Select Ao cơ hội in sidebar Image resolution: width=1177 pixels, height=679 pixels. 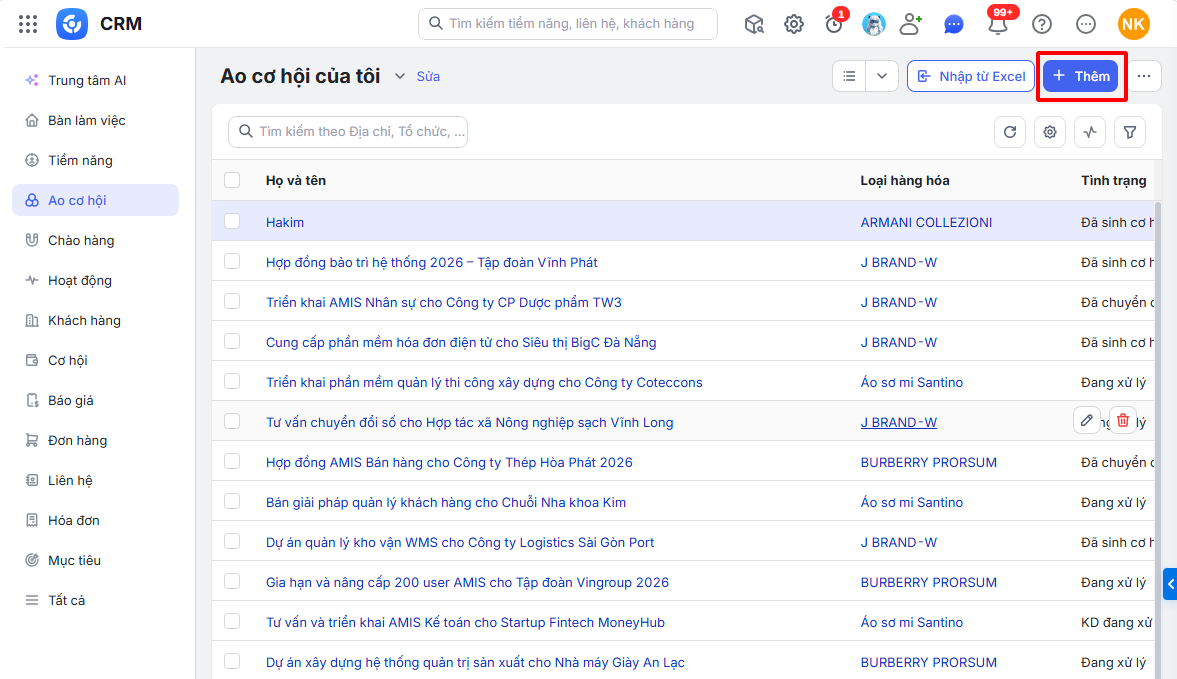(x=95, y=200)
